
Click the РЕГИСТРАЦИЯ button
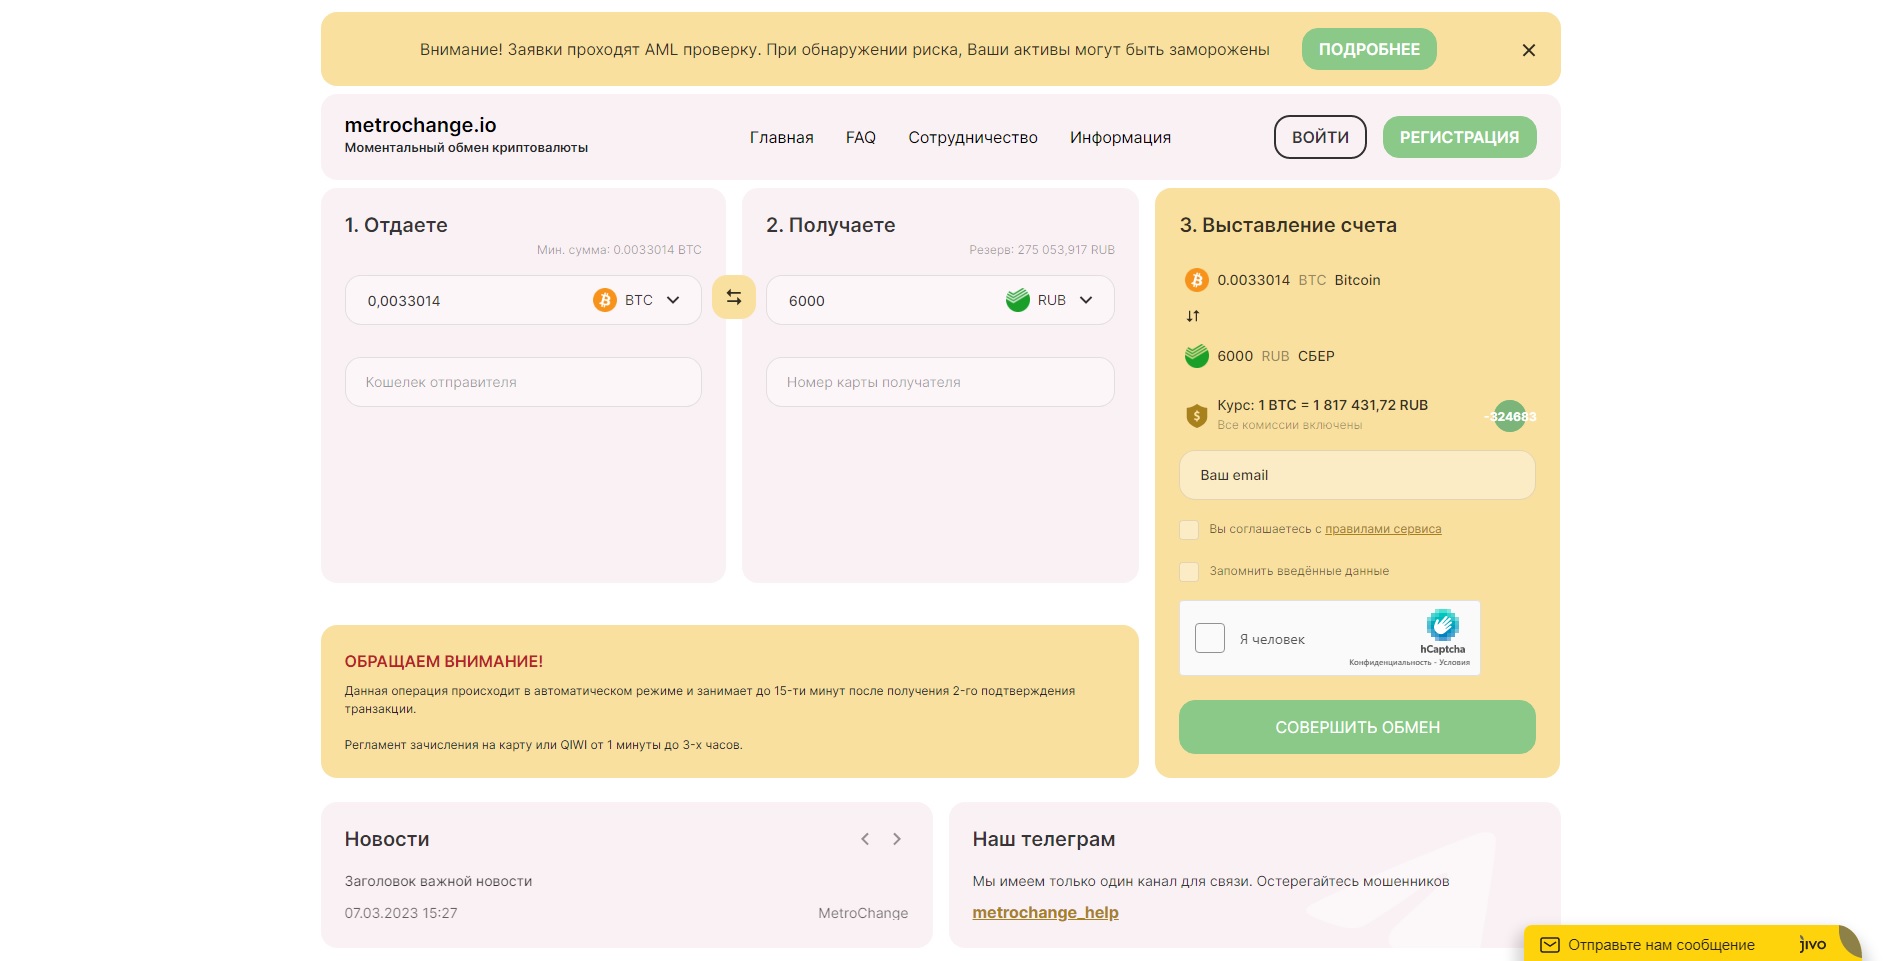pyautogui.click(x=1459, y=137)
